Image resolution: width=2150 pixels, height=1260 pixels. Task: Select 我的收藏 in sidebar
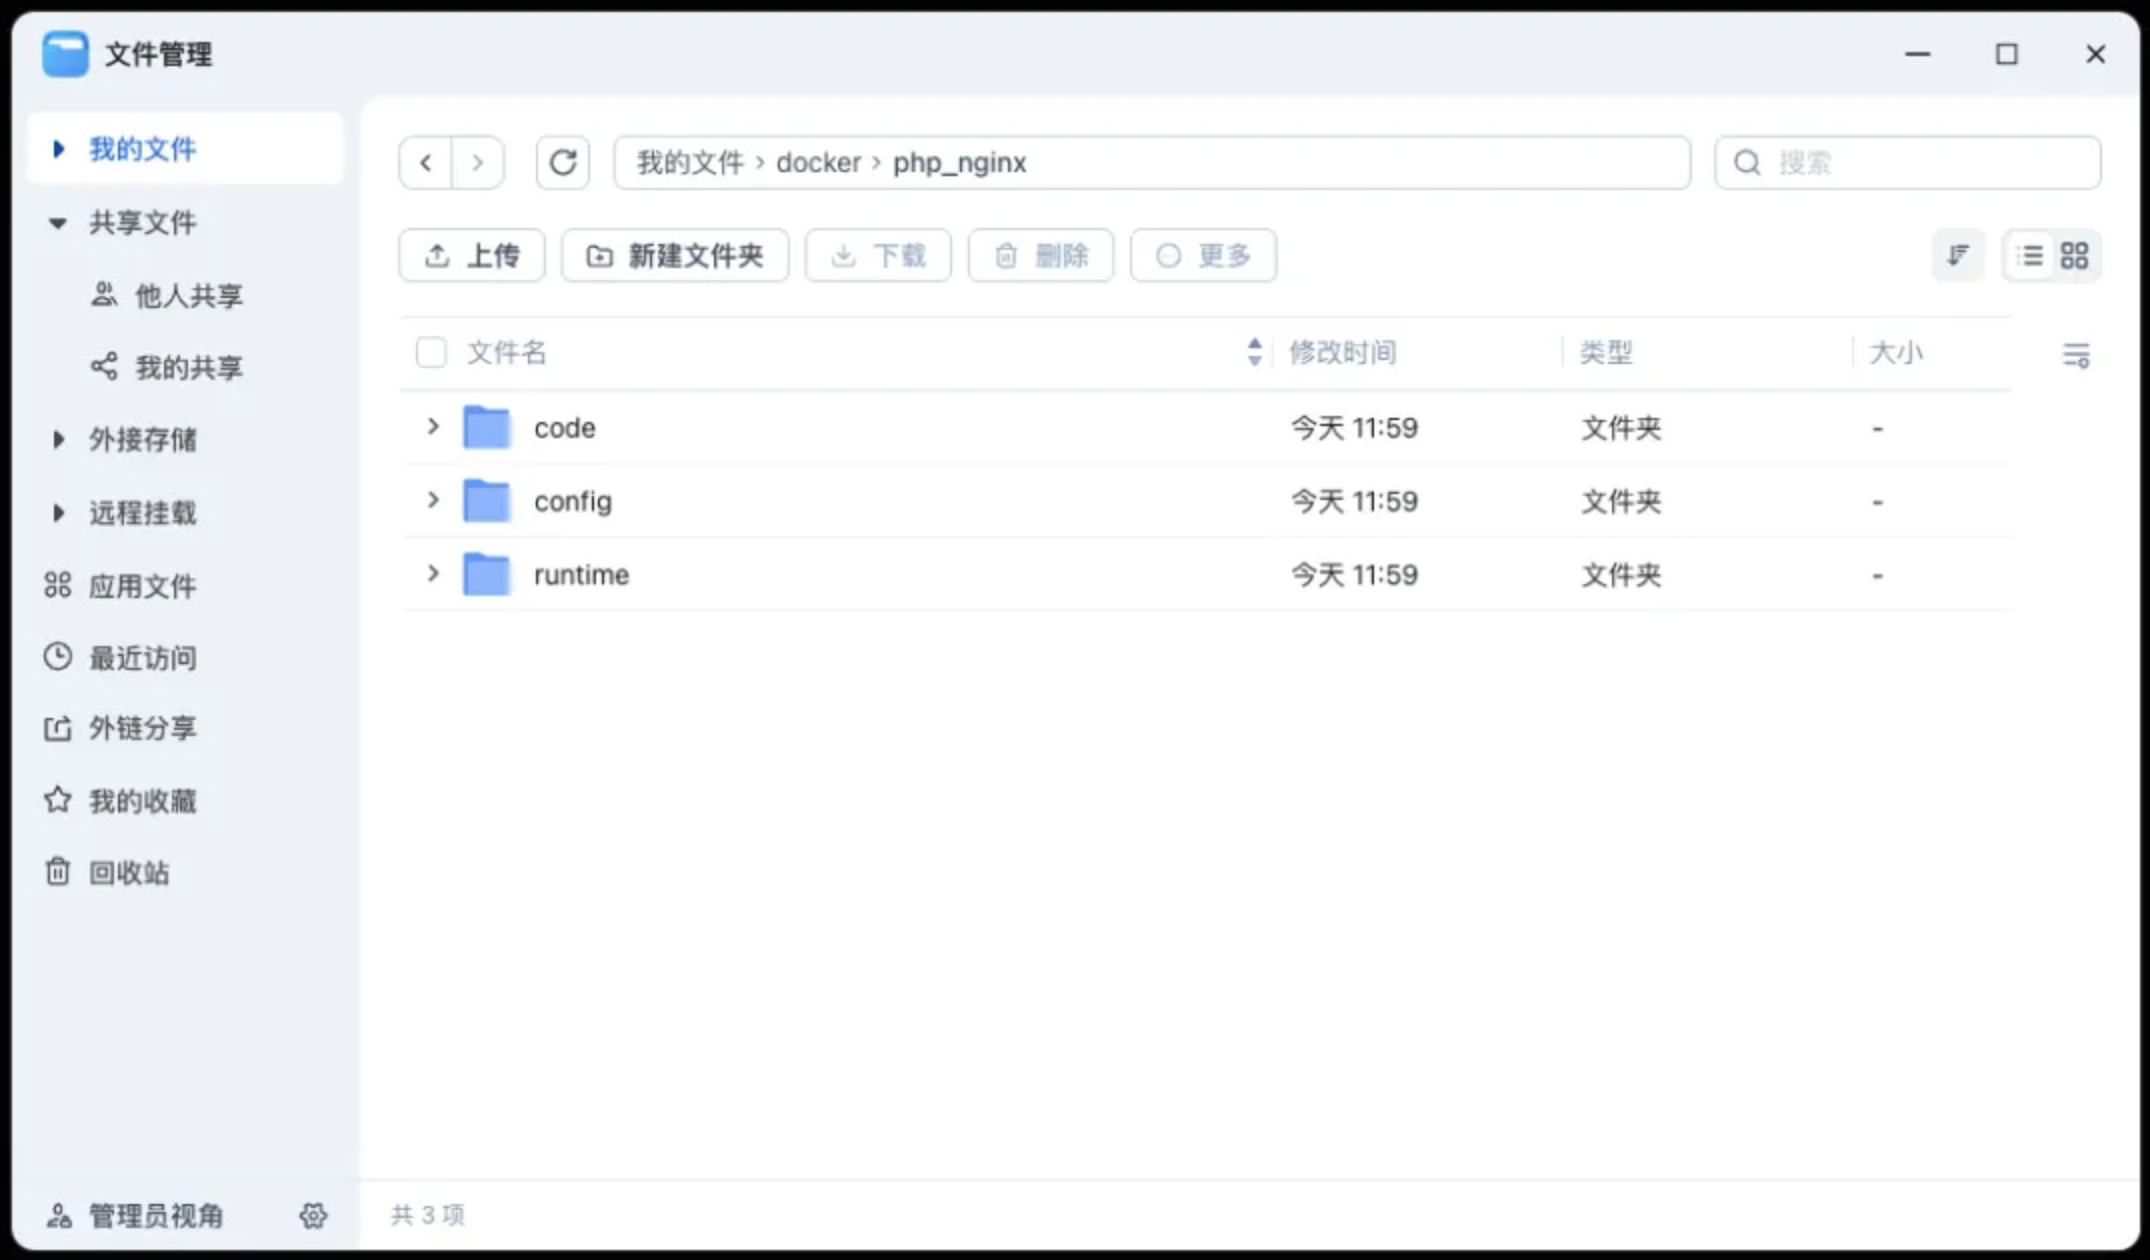click(x=142, y=801)
